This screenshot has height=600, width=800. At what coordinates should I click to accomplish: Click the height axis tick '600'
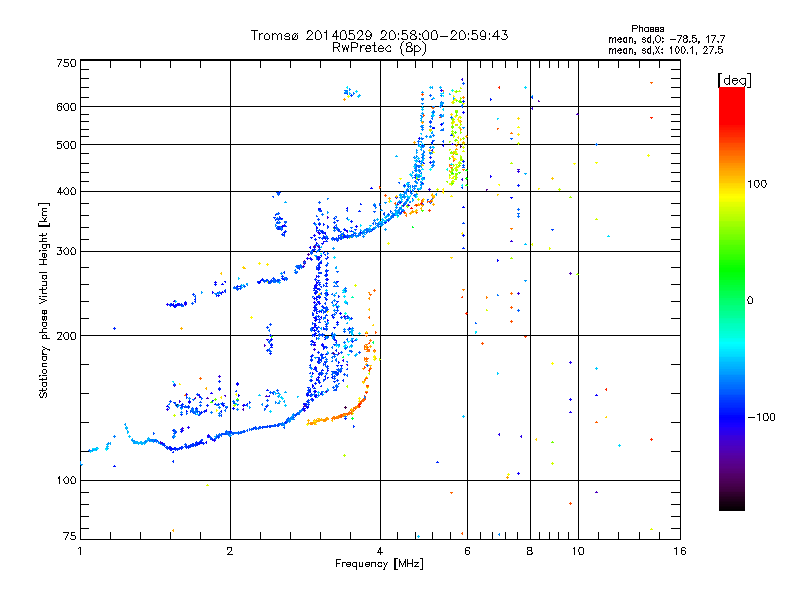[x=66, y=107]
